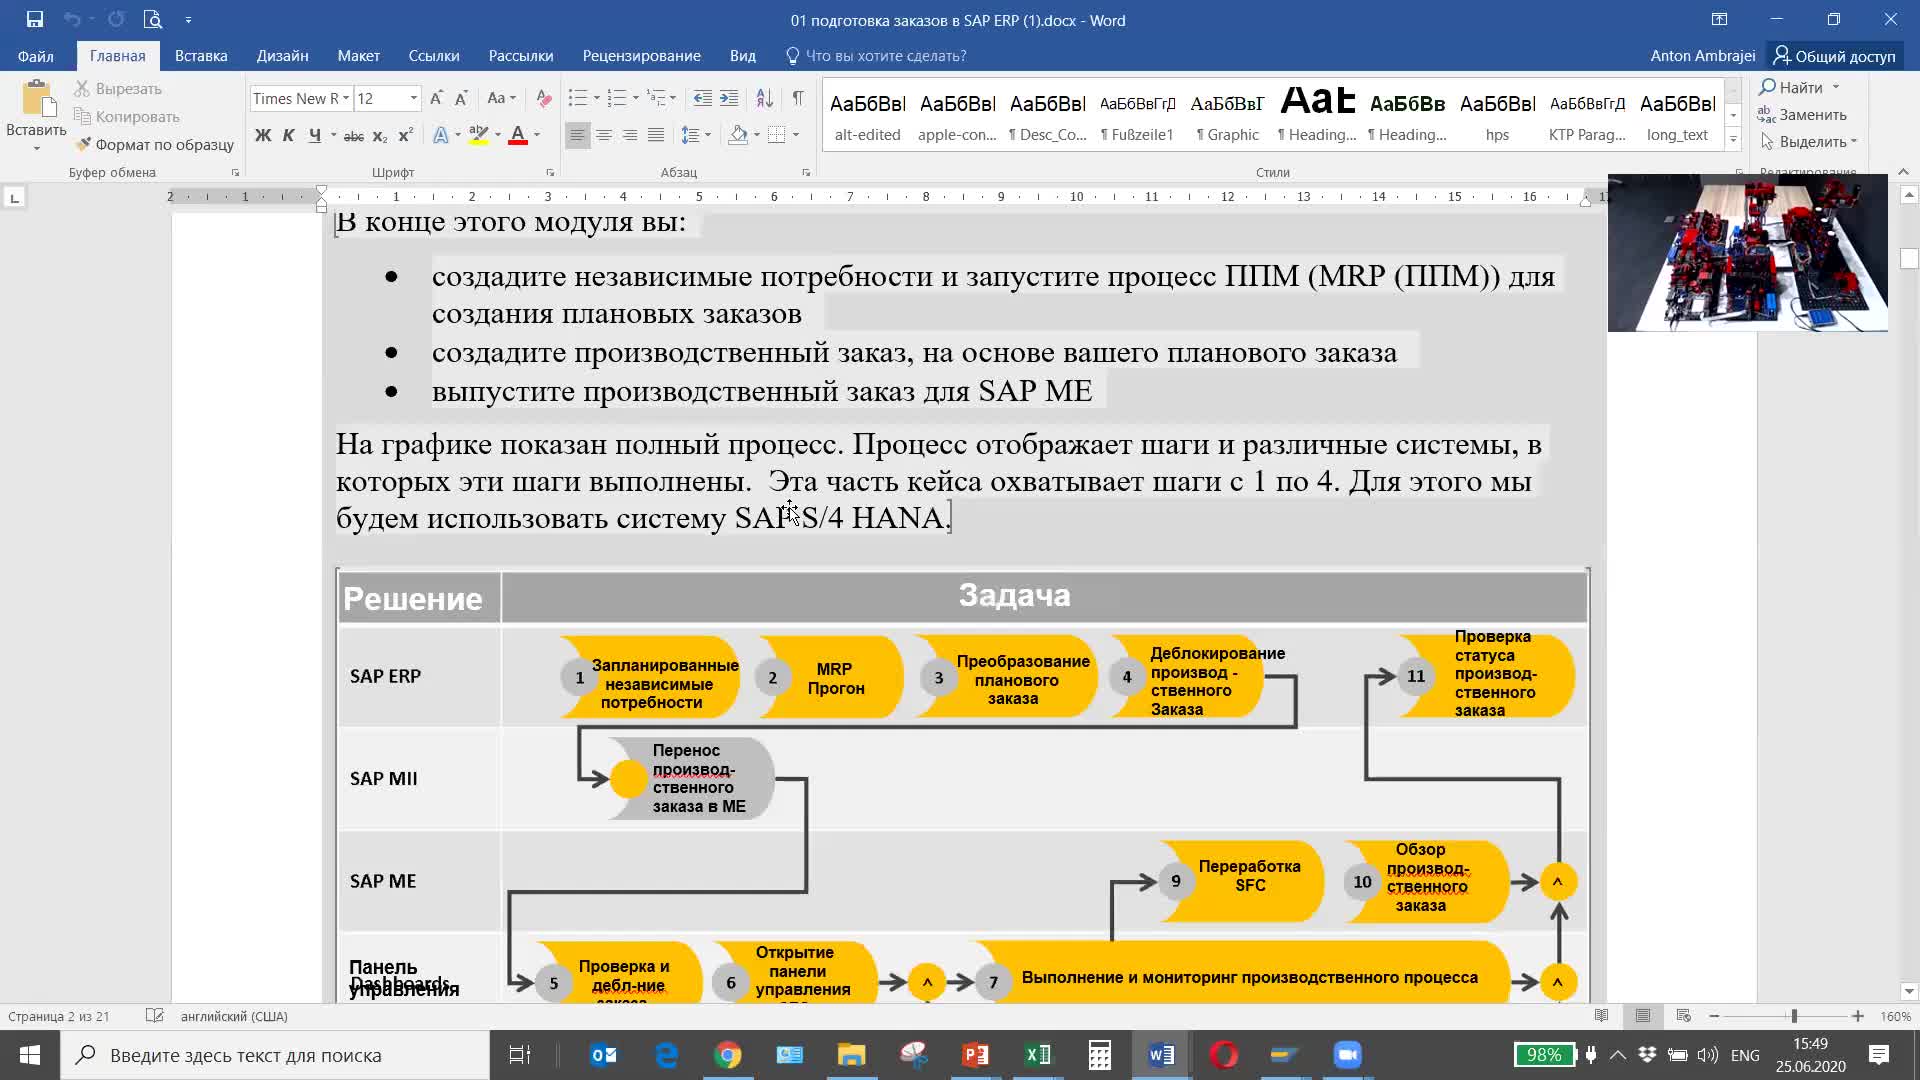
Task: Open print preview icon in quick access toolbar
Action: click(x=152, y=19)
